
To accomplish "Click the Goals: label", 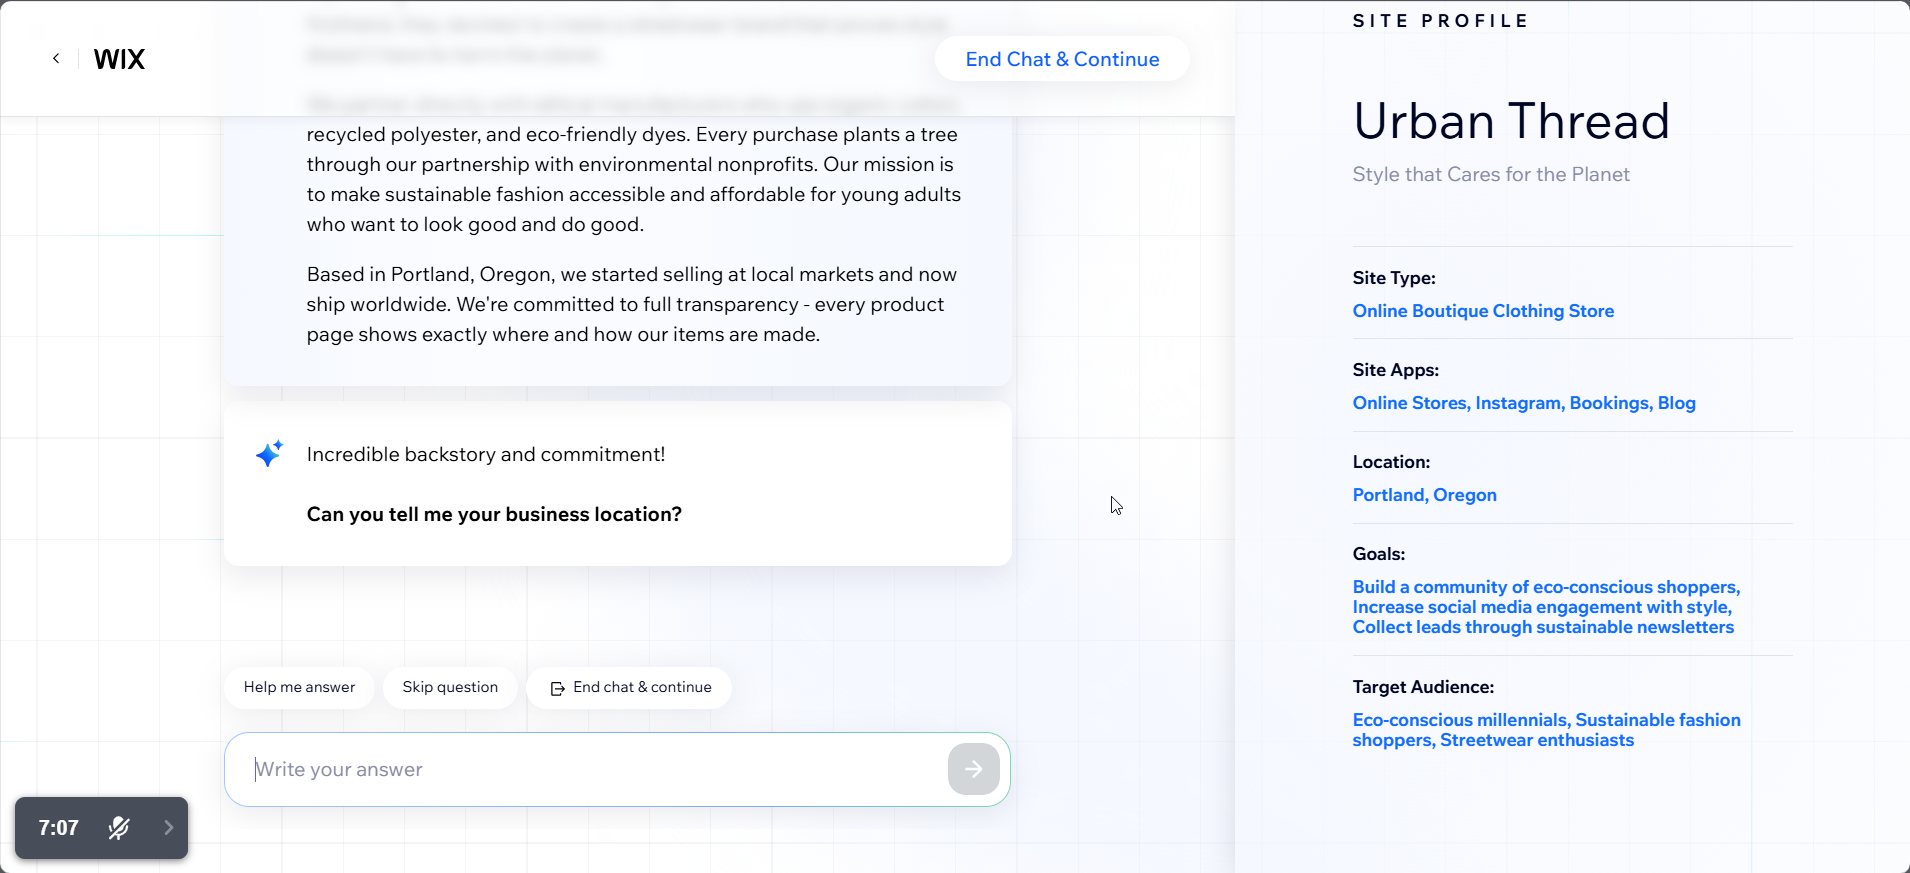I will tap(1379, 554).
